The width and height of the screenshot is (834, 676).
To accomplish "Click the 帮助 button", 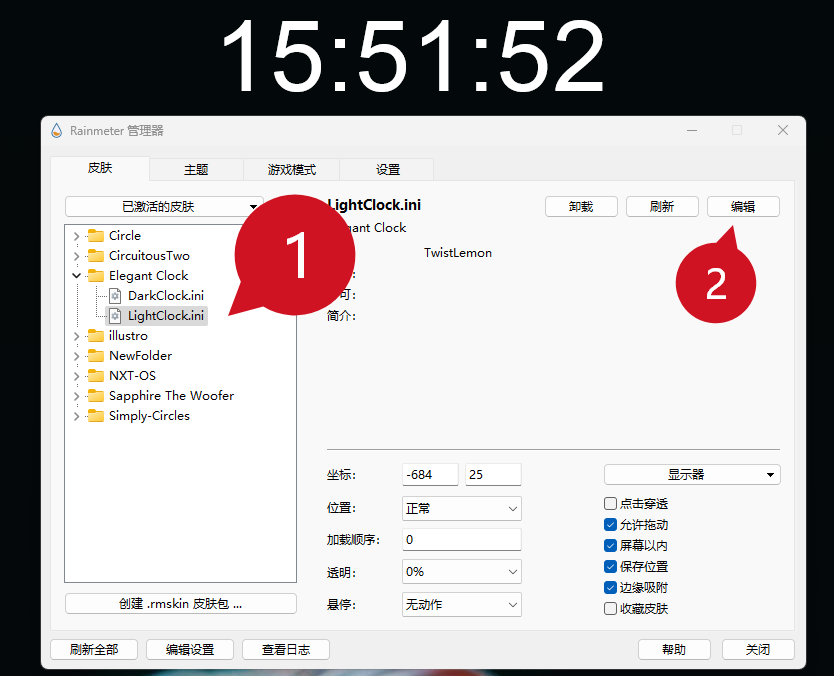I will click(674, 649).
